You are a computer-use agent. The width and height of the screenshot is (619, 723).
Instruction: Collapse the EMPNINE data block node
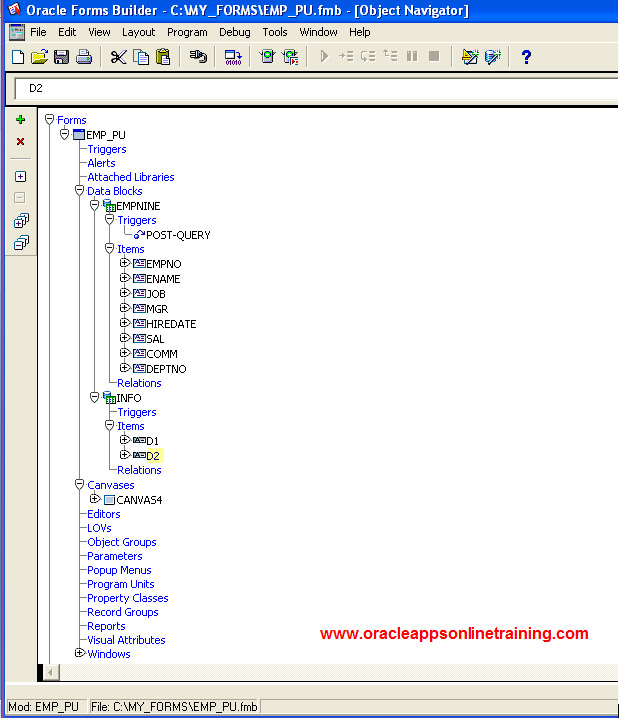[x=95, y=205]
